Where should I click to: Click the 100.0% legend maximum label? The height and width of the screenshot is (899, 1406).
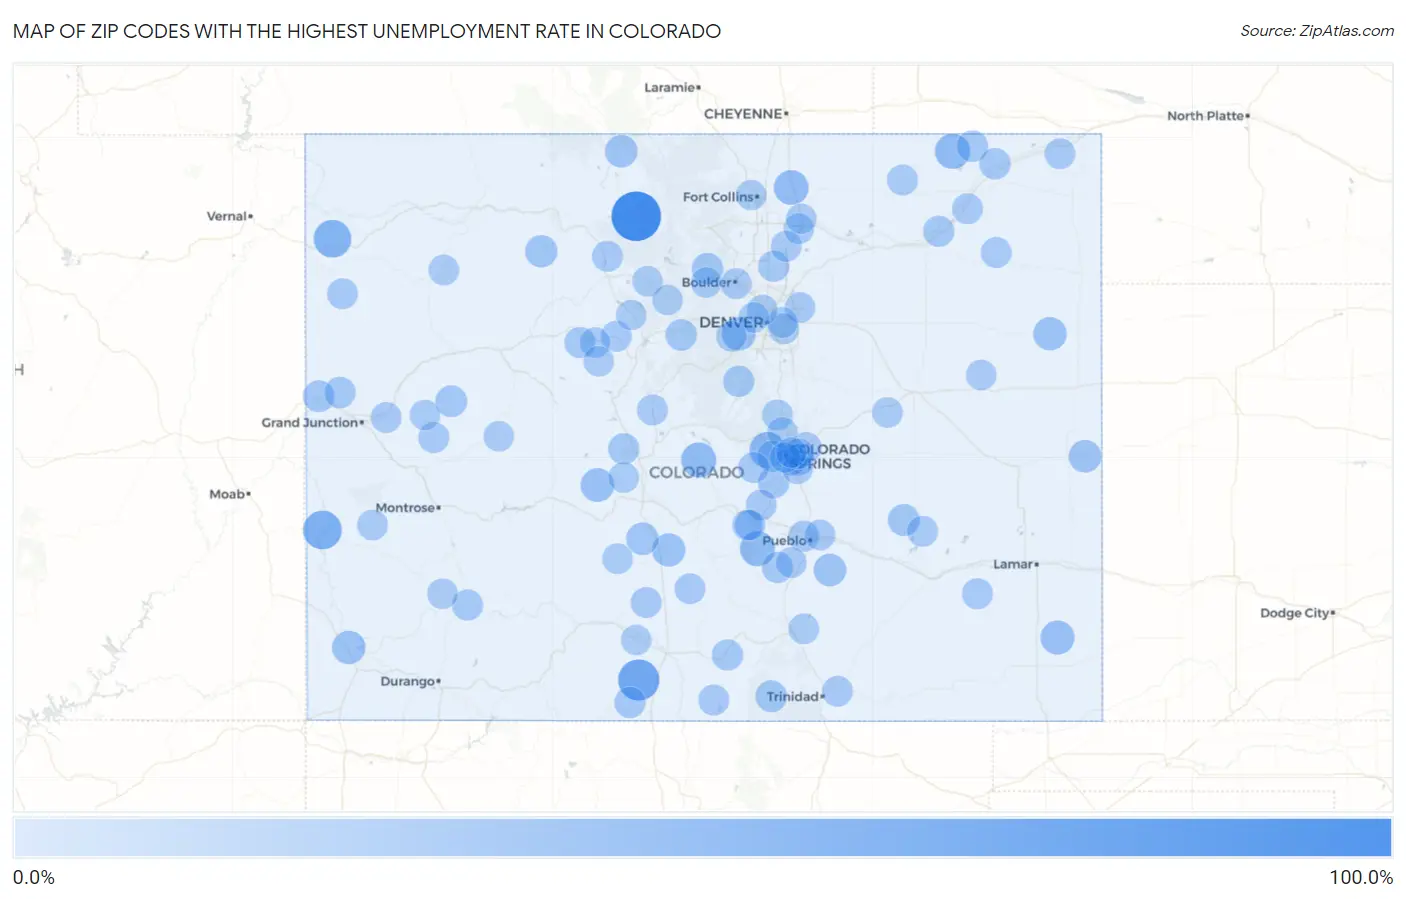click(x=1360, y=877)
